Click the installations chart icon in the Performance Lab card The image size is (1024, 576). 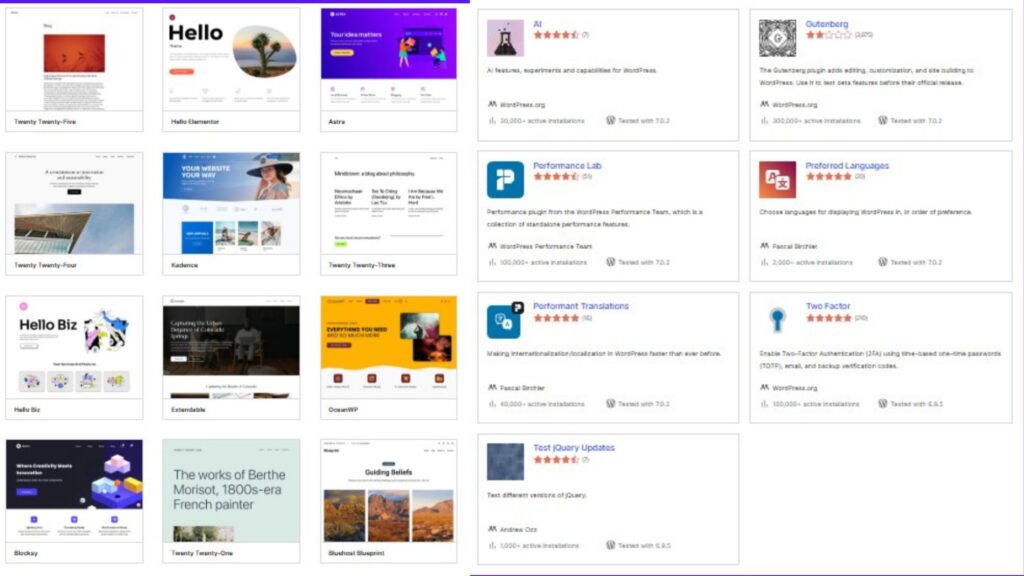coord(492,262)
